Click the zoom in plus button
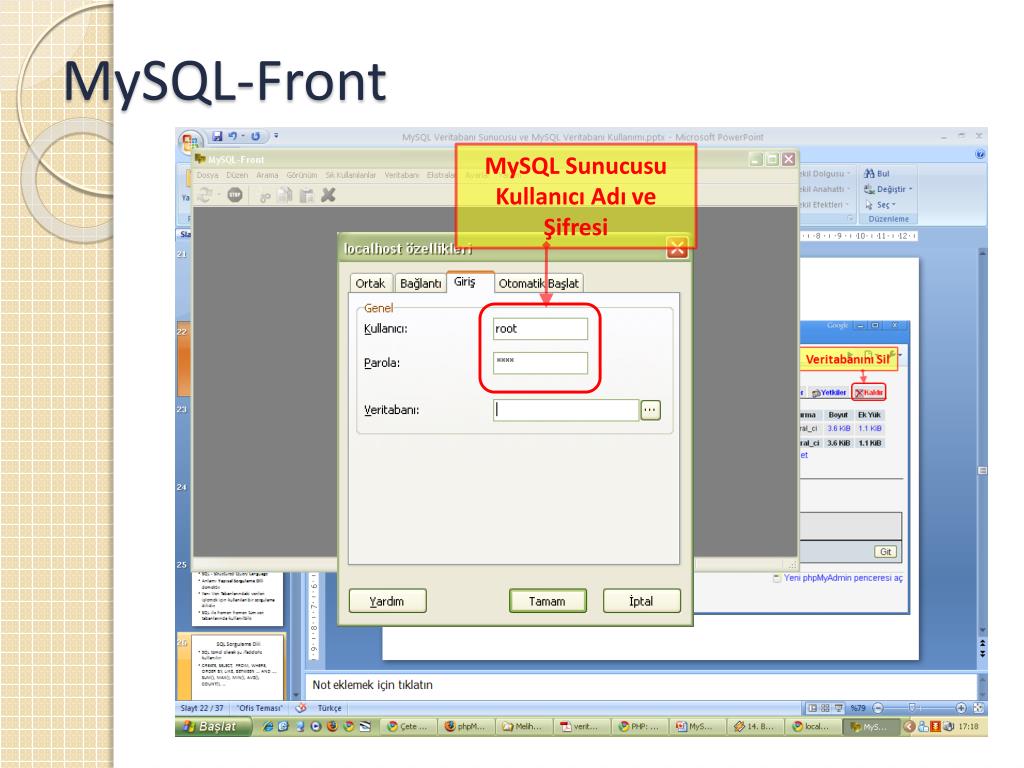This screenshot has width=1024, height=768. (961, 708)
